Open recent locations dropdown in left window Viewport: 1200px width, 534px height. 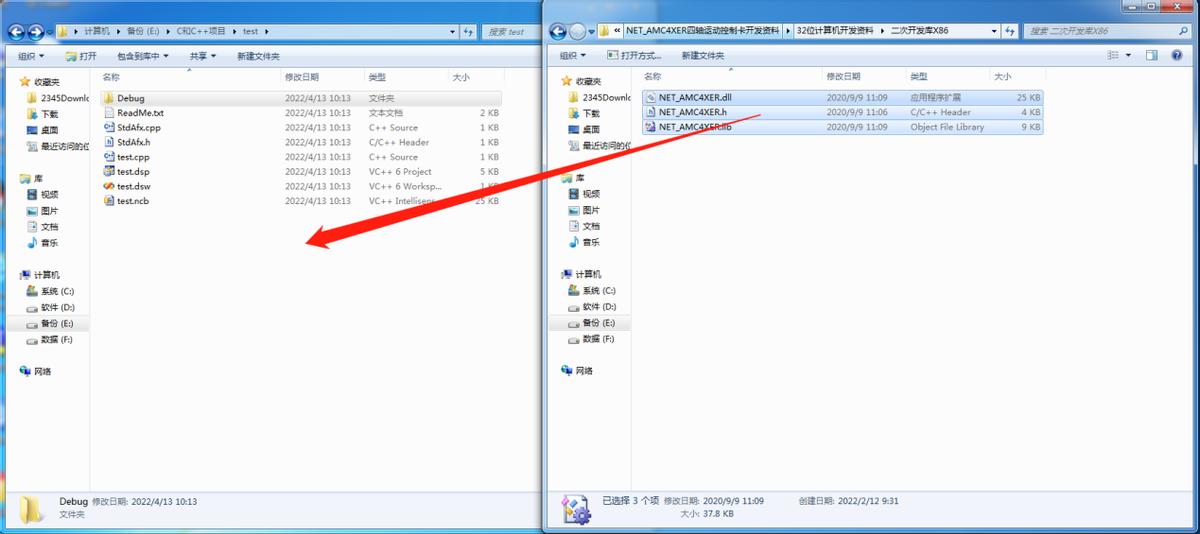point(49,32)
